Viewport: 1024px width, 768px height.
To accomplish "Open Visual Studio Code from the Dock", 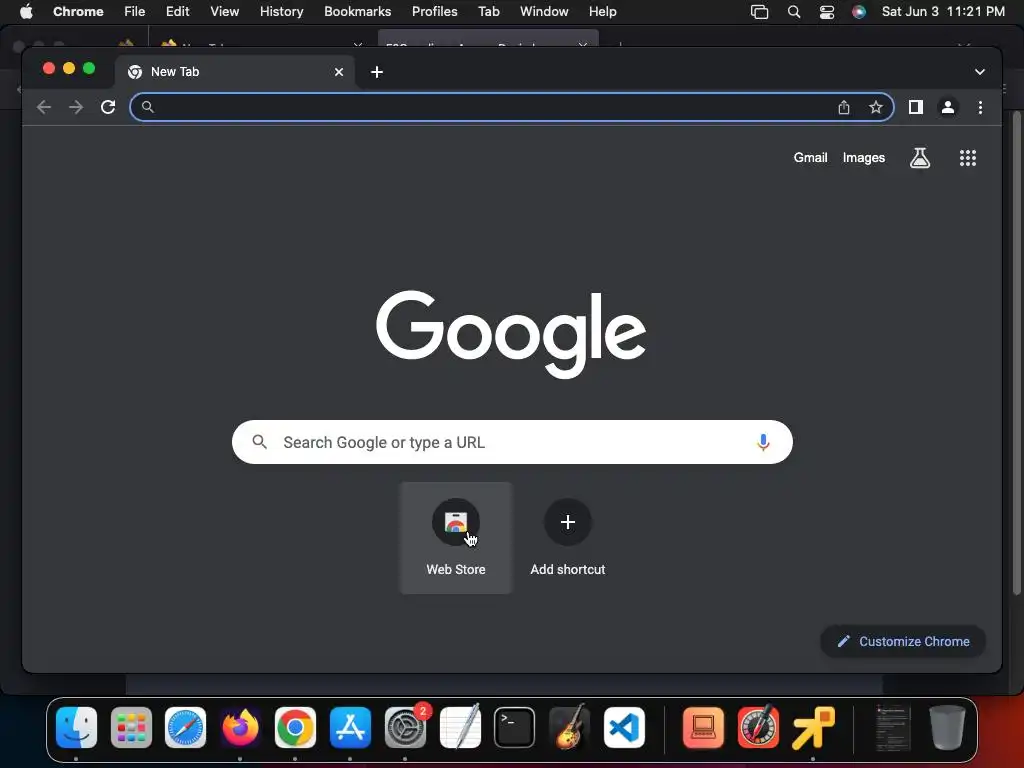I will (624, 727).
